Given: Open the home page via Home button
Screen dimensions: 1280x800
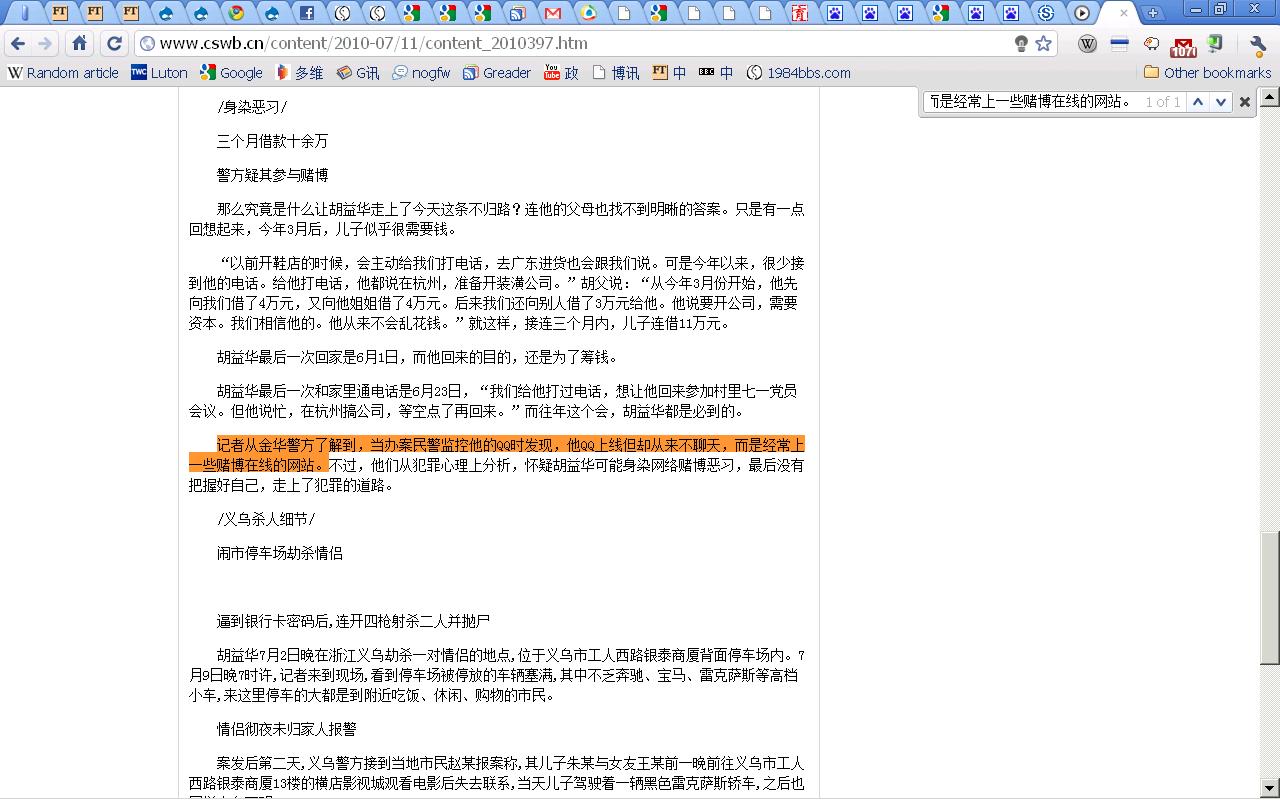Looking at the screenshot, I should tap(80, 44).
